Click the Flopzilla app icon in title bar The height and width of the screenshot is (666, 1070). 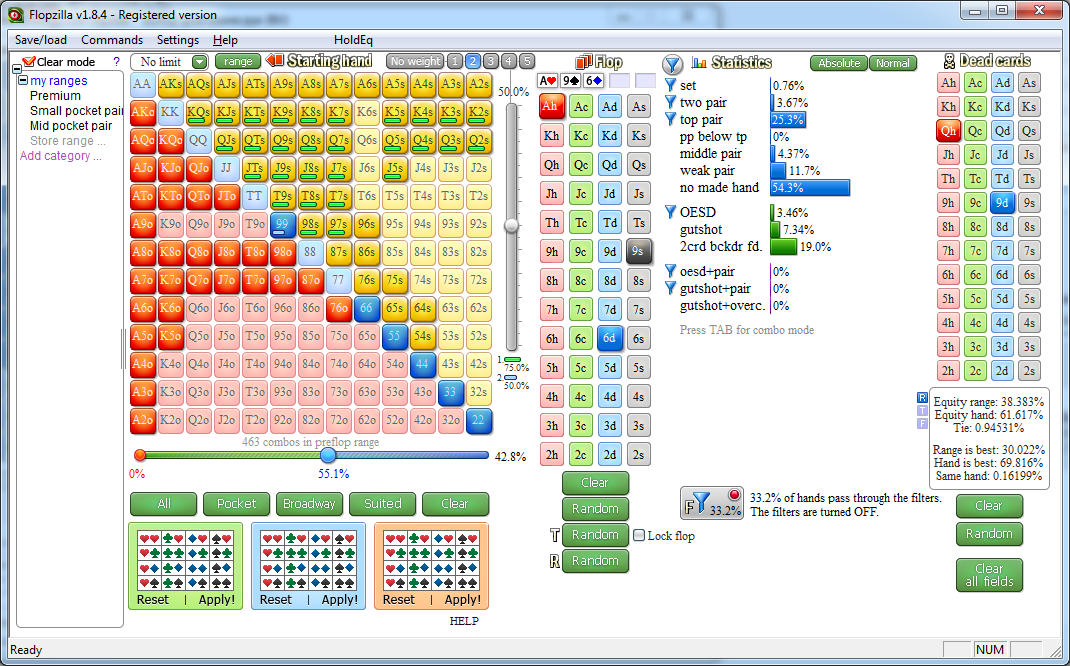pos(16,15)
